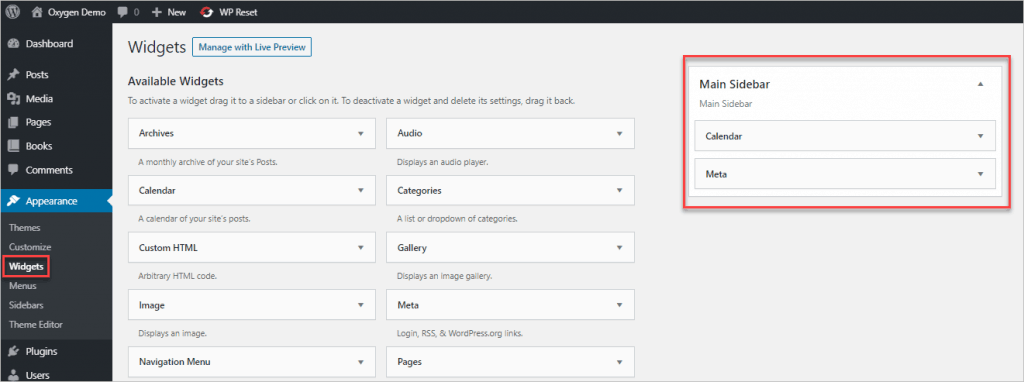This screenshot has width=1024, height=382.
Task: Click text 'Login, RSS, & WordPress.org links.'
Action: [460, 334]
